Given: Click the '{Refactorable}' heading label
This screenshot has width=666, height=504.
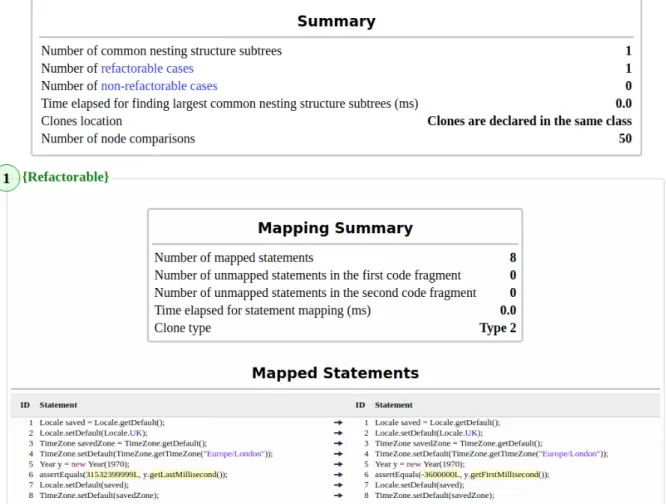Looking at the screenshot, I should (x=65, y=177).
